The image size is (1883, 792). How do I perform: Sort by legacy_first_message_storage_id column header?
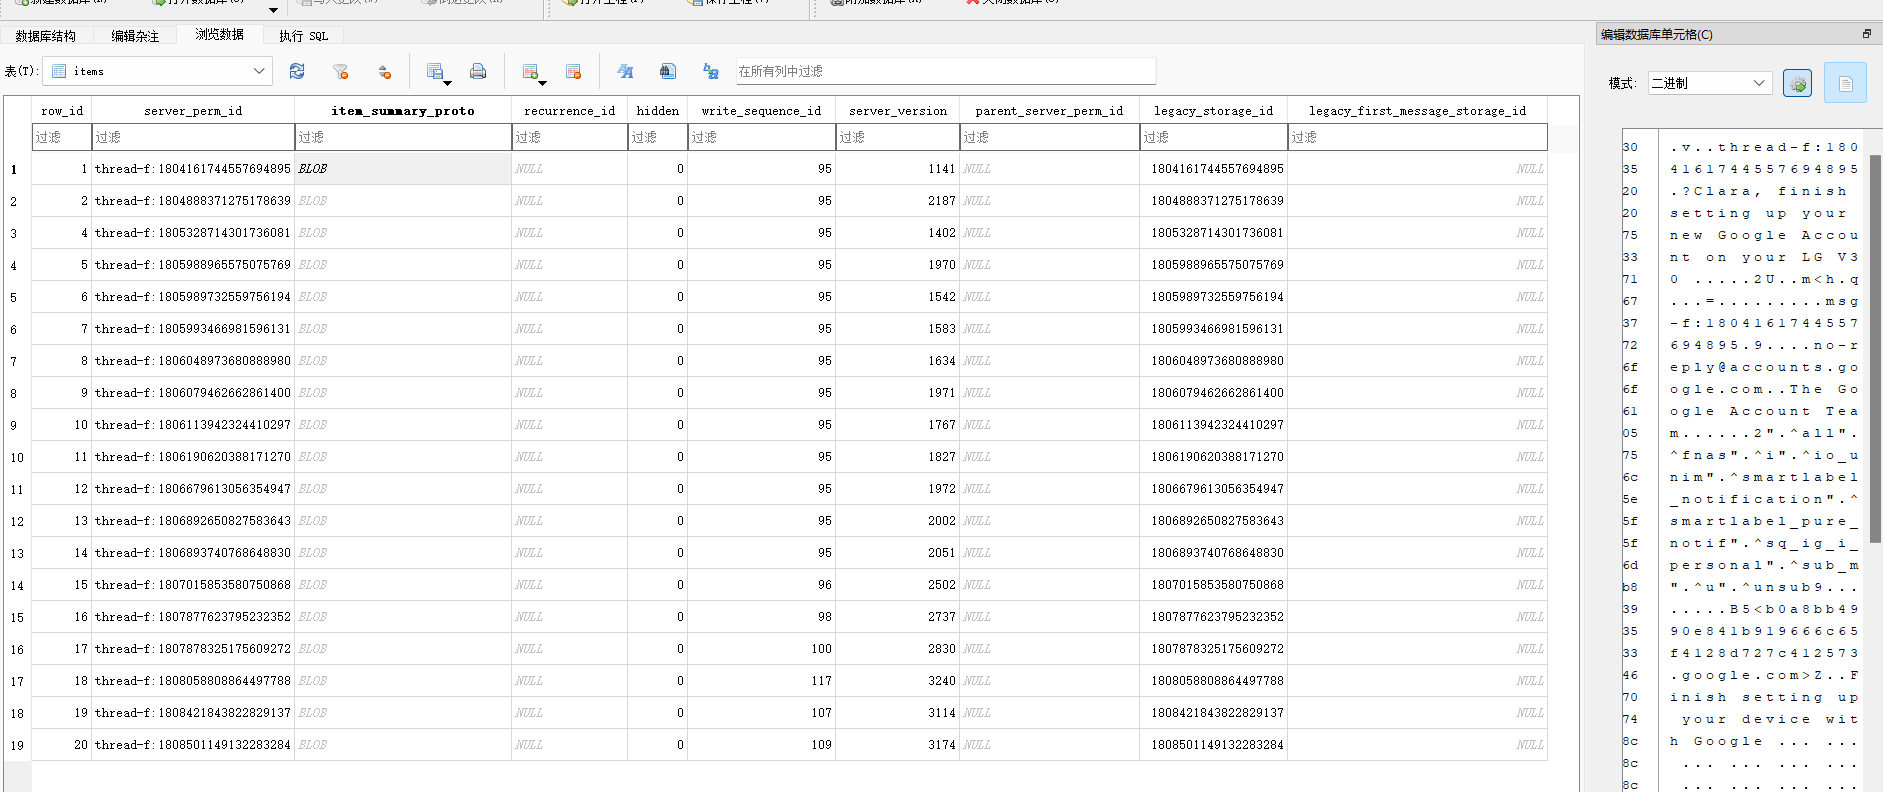pyautogui.click(x=1418, y=111)
